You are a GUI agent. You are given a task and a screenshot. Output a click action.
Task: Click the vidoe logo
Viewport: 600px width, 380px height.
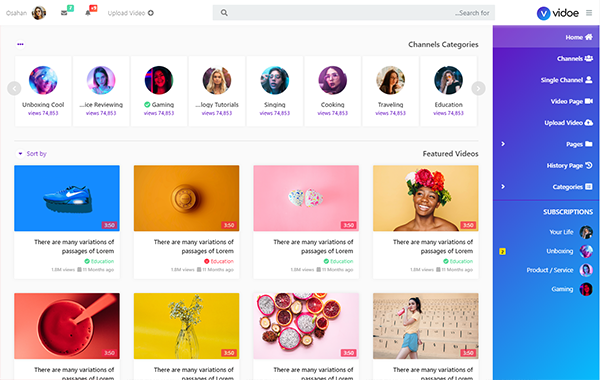coord(558,13)
